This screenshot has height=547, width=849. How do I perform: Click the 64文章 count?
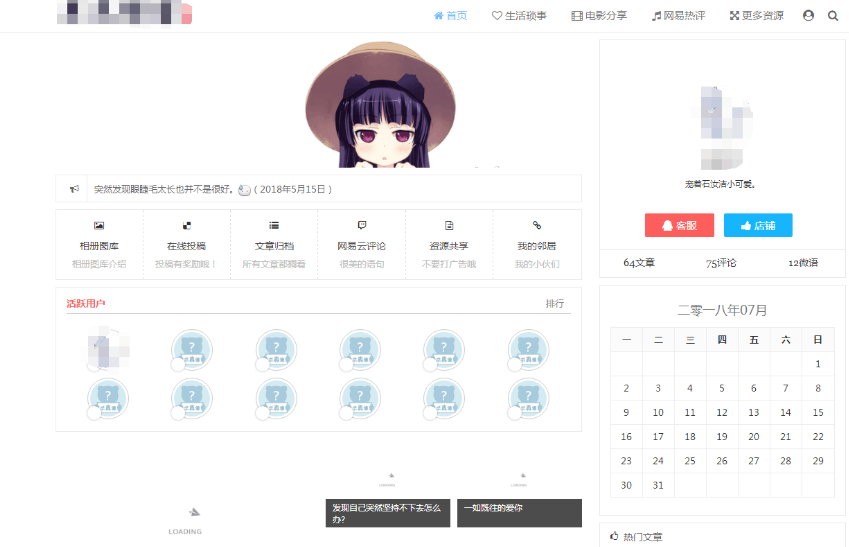point(639,263)
